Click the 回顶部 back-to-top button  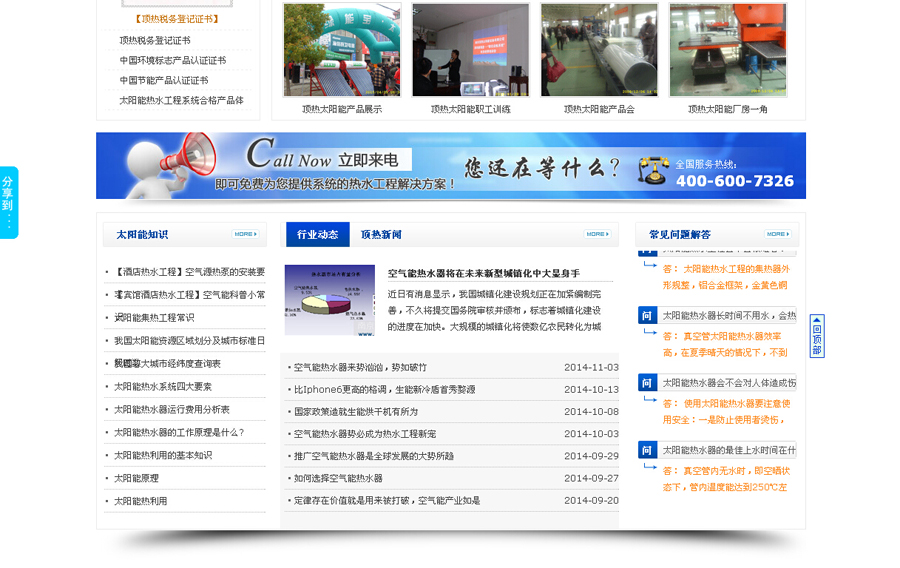817,336
